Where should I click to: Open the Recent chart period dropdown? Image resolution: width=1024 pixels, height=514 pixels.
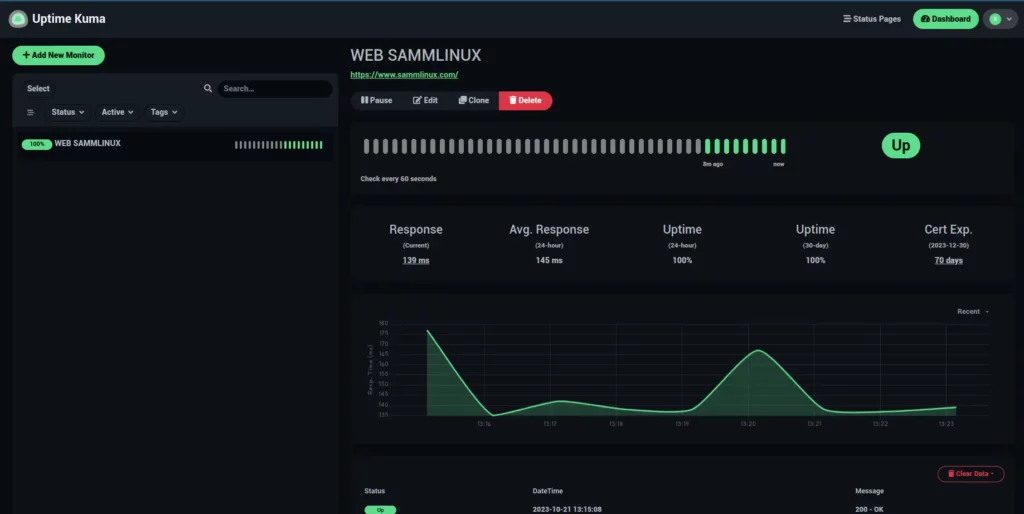point(972,312)
